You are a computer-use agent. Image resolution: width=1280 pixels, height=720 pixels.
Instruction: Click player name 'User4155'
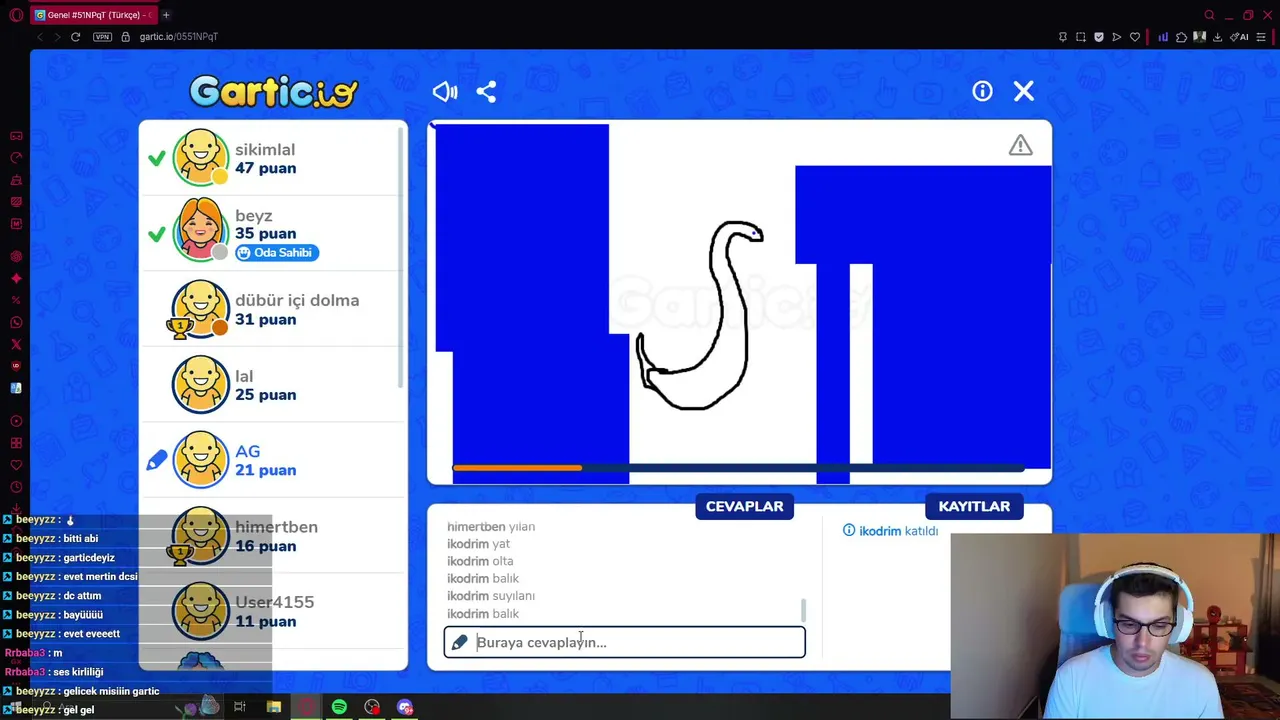[x=274, y=602]
